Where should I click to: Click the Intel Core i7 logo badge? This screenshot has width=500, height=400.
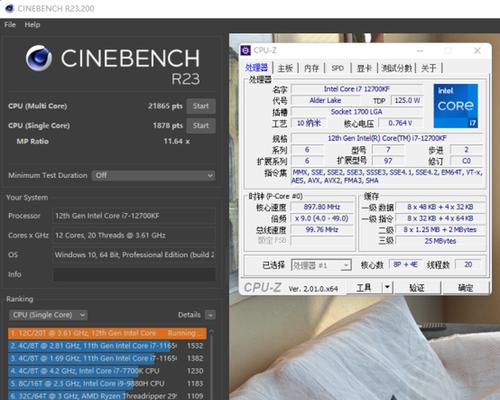click(456, 106)
